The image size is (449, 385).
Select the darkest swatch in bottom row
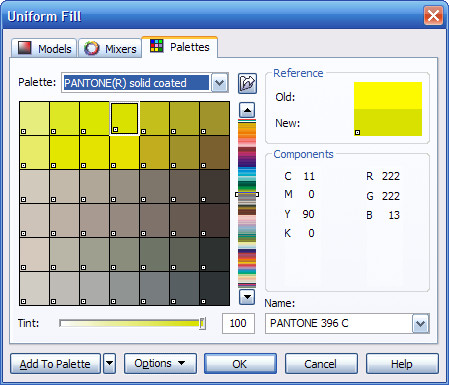click(214, 288)
